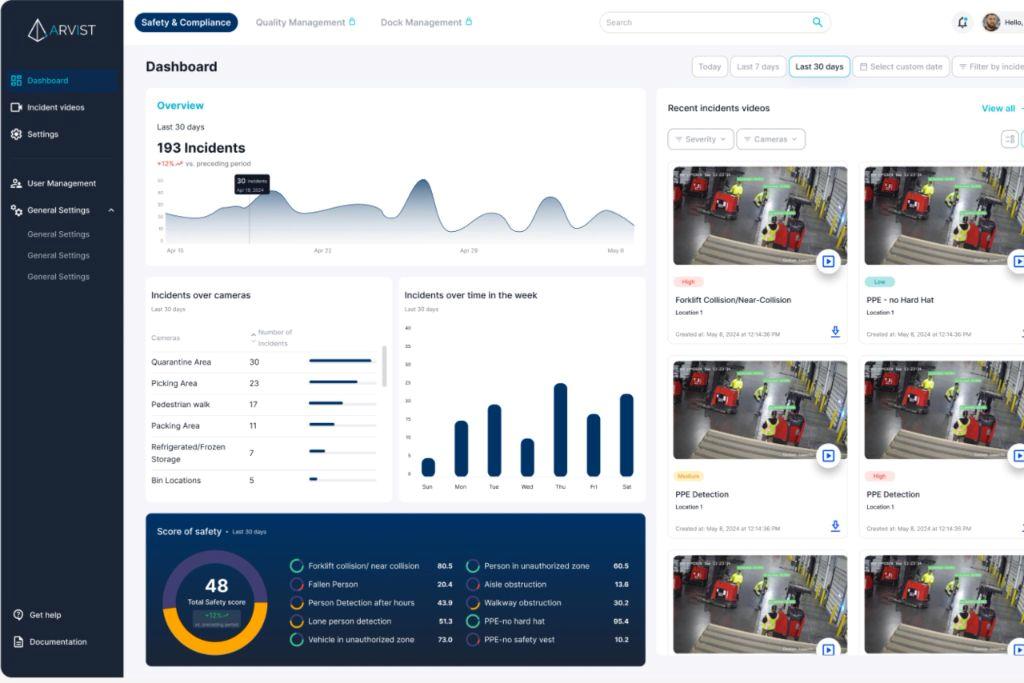Screen dimensions: 1024x683
Task: Click the 193 Incidents heading
Action: [x=201, y=148]
